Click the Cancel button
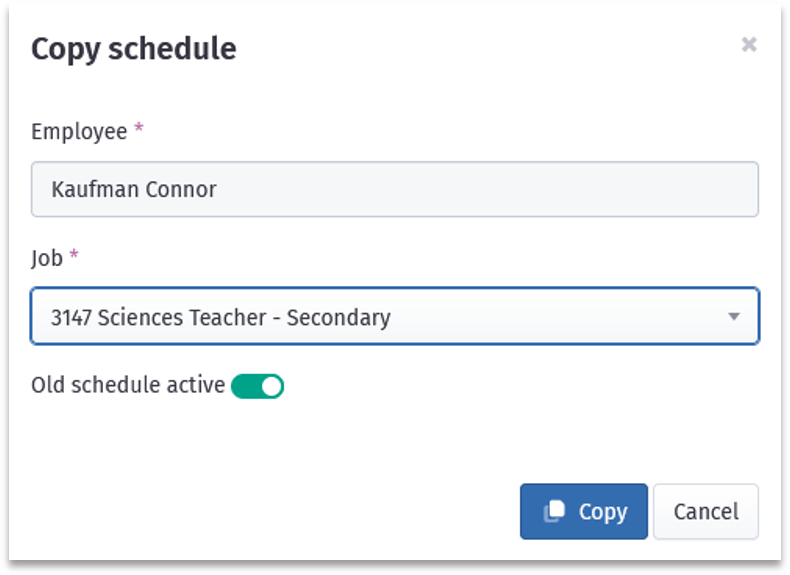The height and width of the screenshot is (575, 790). [x=706, y=512]
